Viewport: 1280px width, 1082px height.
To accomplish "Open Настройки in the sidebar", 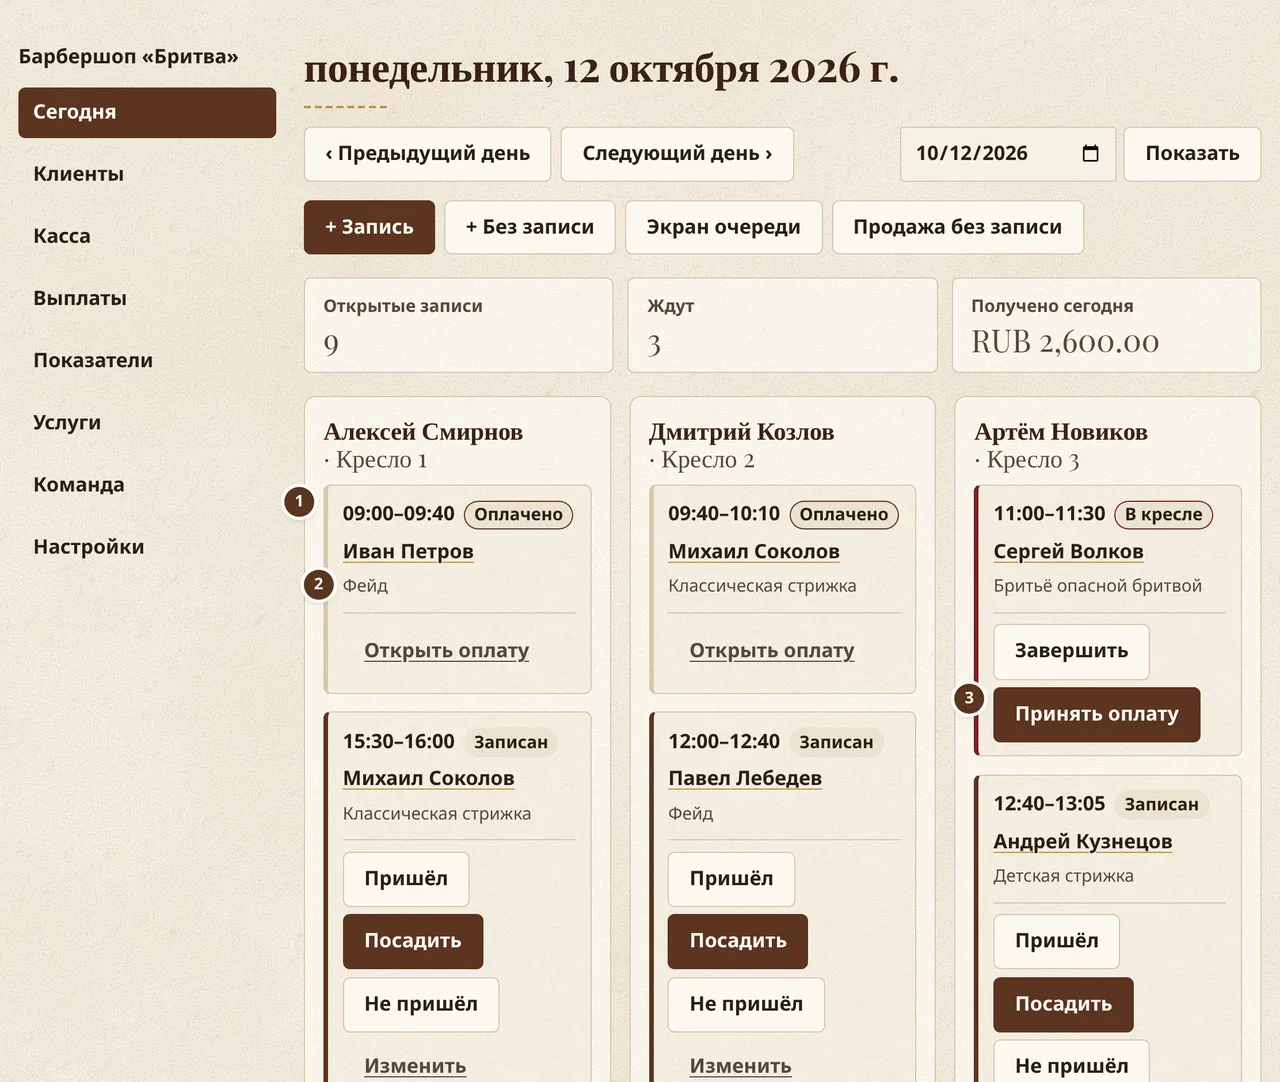I will (147, 546).
